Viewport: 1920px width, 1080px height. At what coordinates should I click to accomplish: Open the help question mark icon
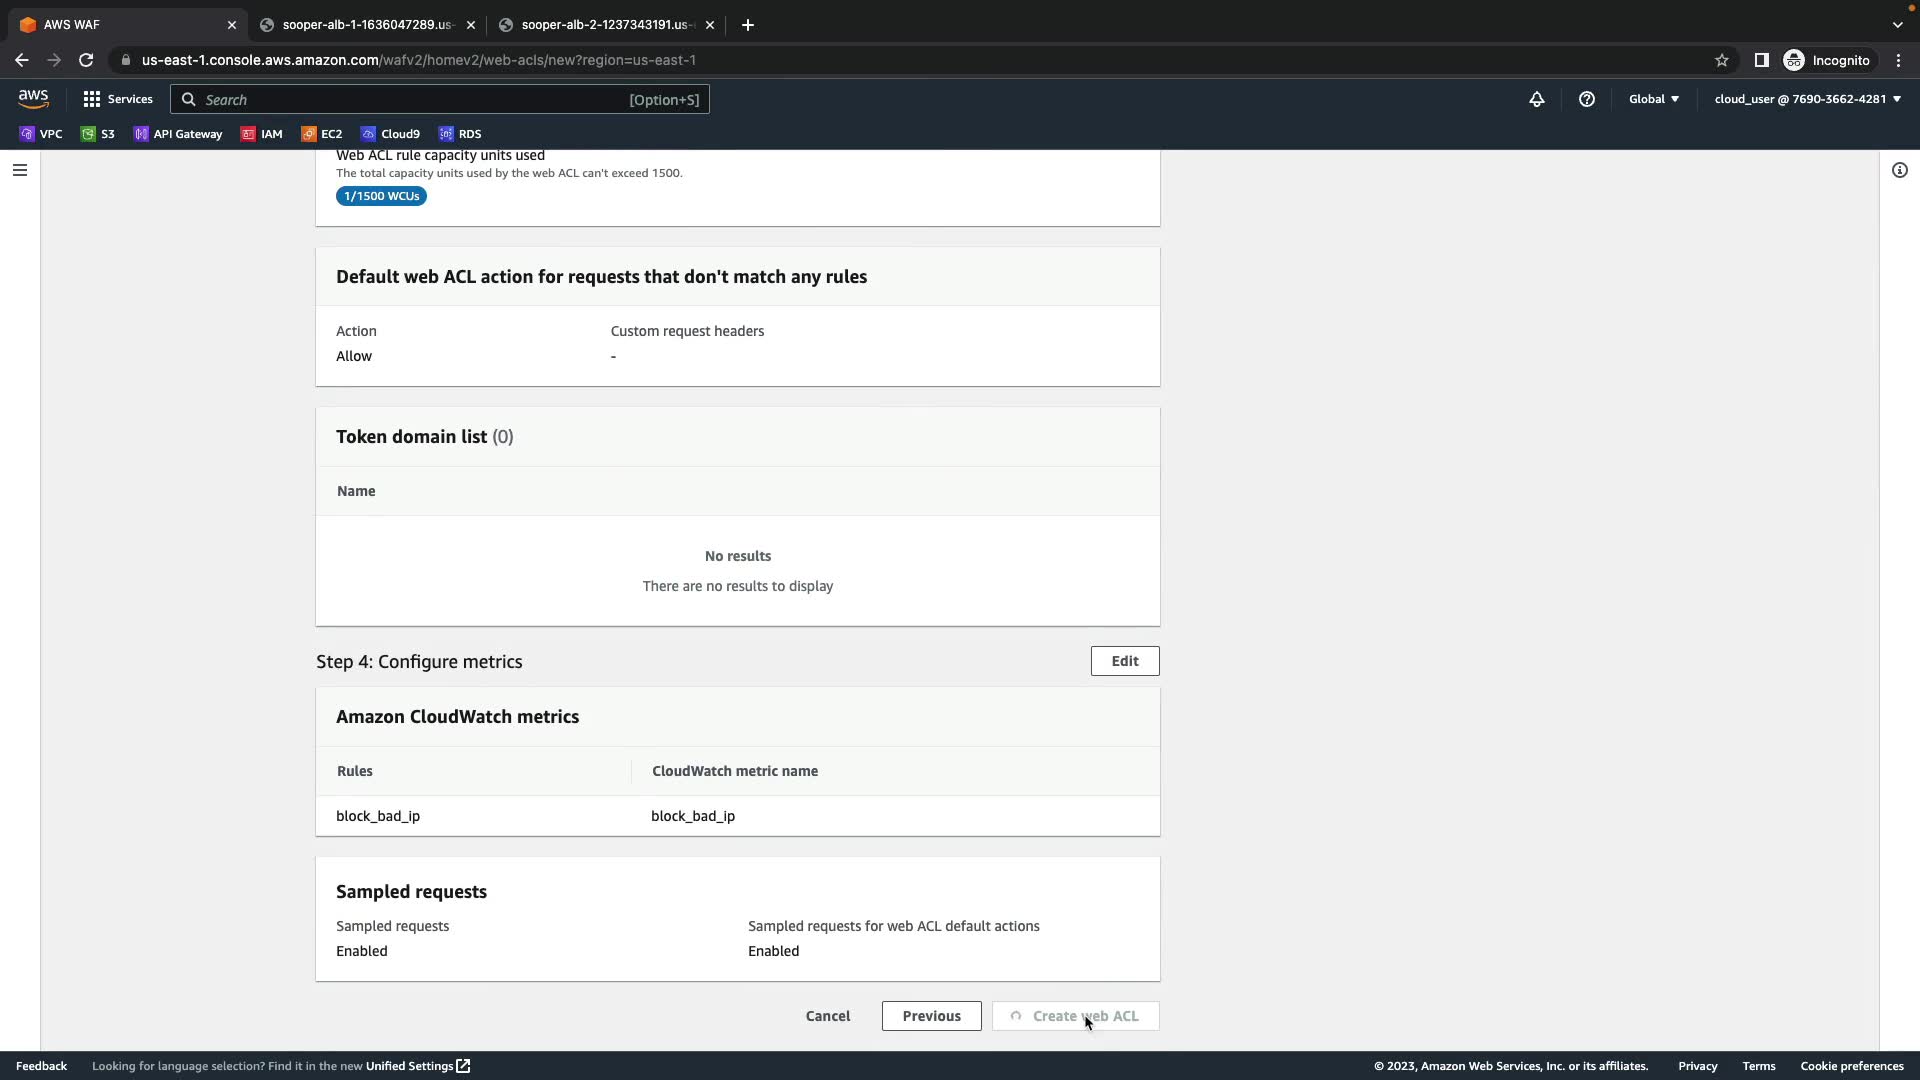coord(1586,99)
